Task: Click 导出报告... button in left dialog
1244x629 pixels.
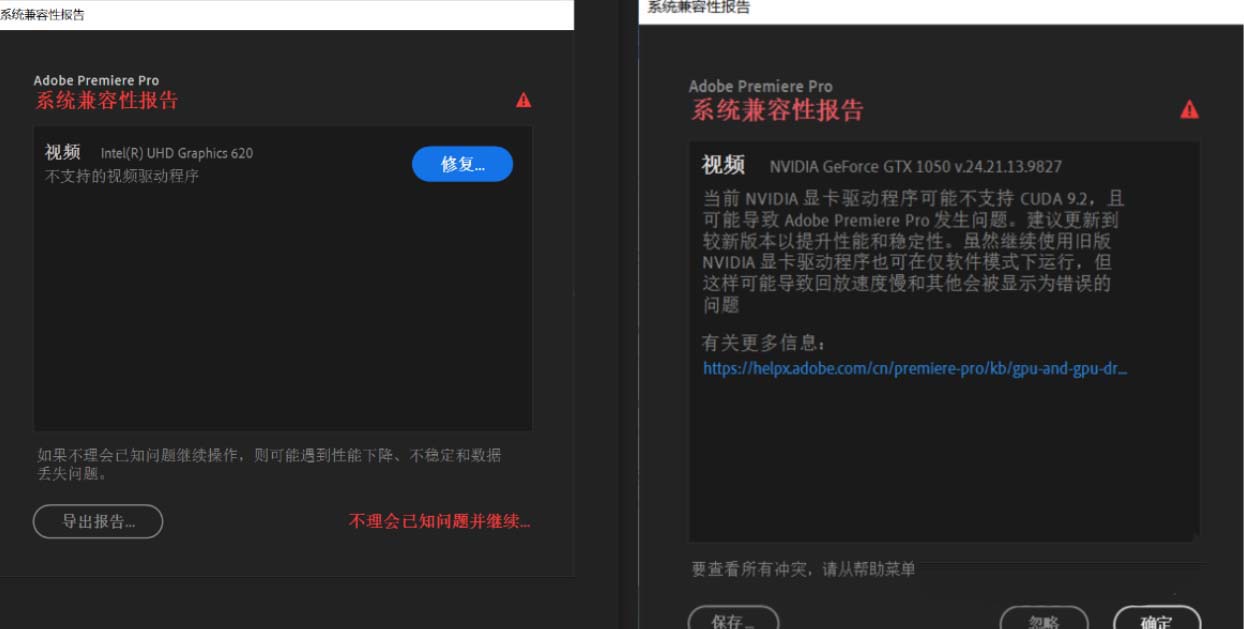Action: [x=98, y=521]
